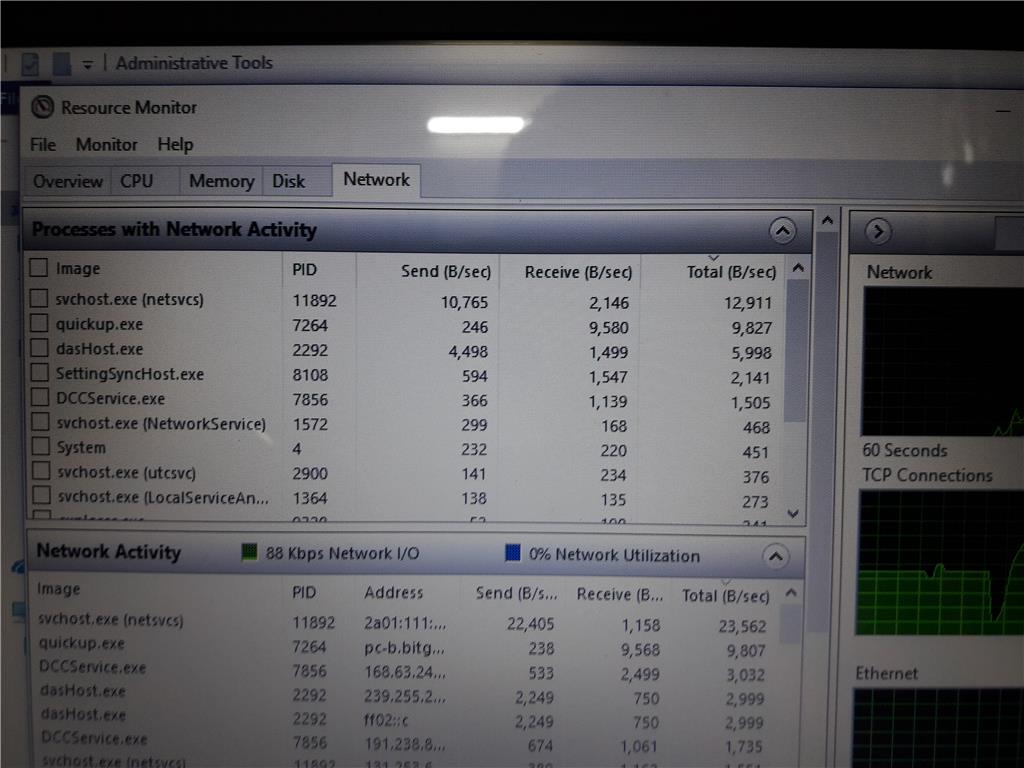Click the TCP Connections graph
The image size is (1024, 768).
point(940,562)
